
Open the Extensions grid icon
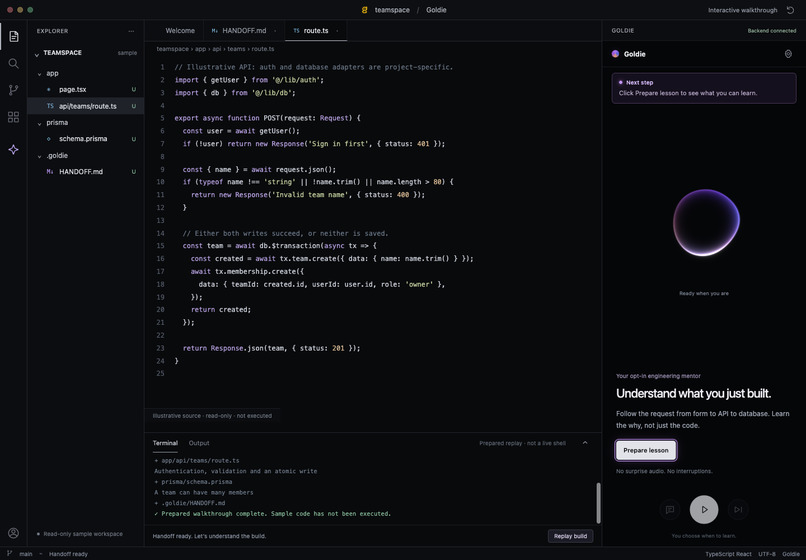coord(14,117)
